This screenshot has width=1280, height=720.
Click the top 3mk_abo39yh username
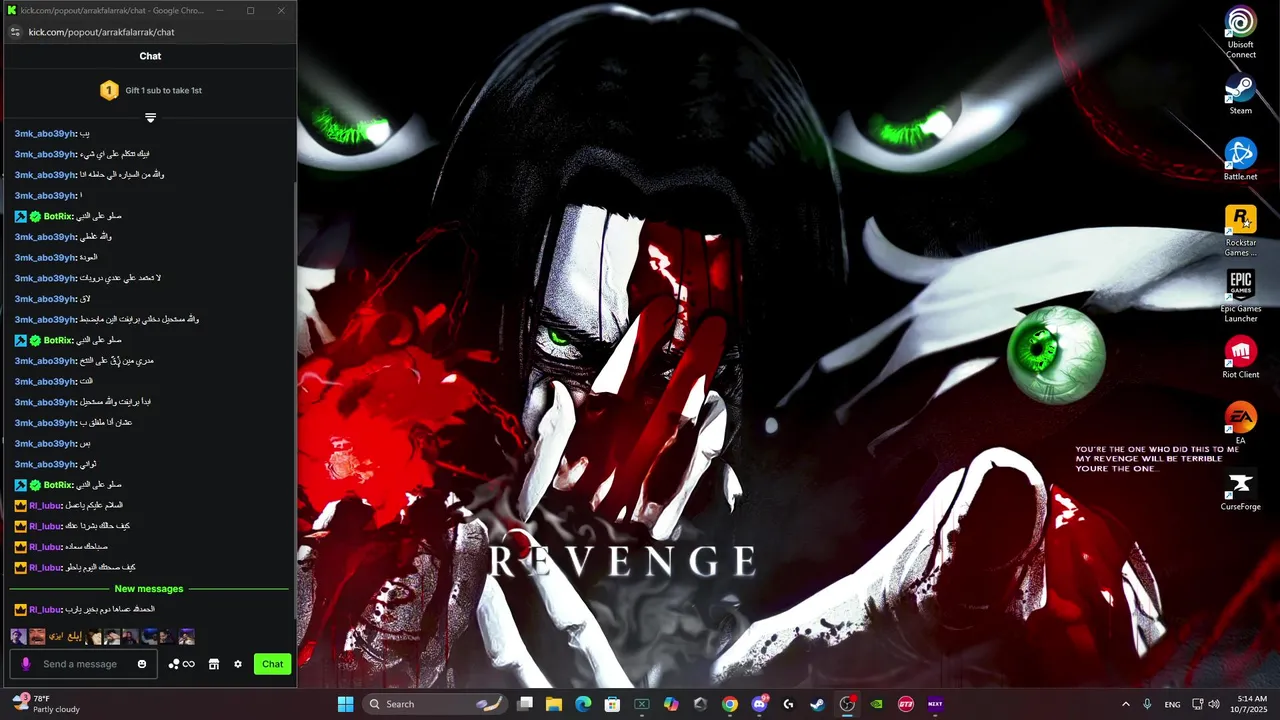click(x=45, y=134)
